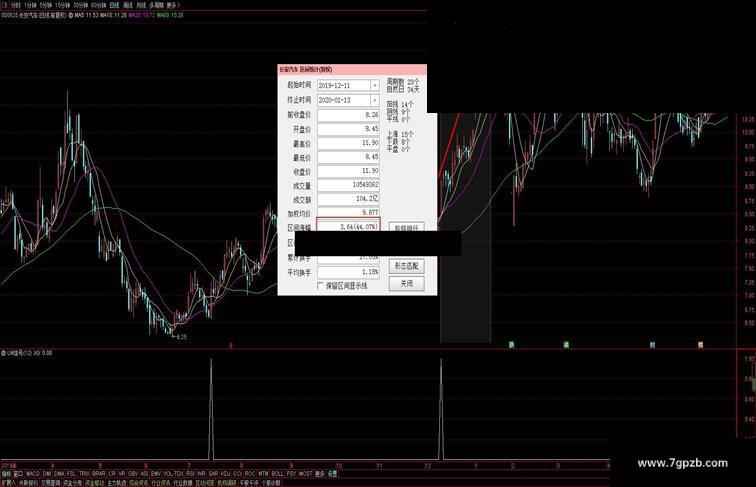This screenshot has height=487, width=756.
Task: Open the end date dropdown 2020-01-13
Action: (374, 100)
